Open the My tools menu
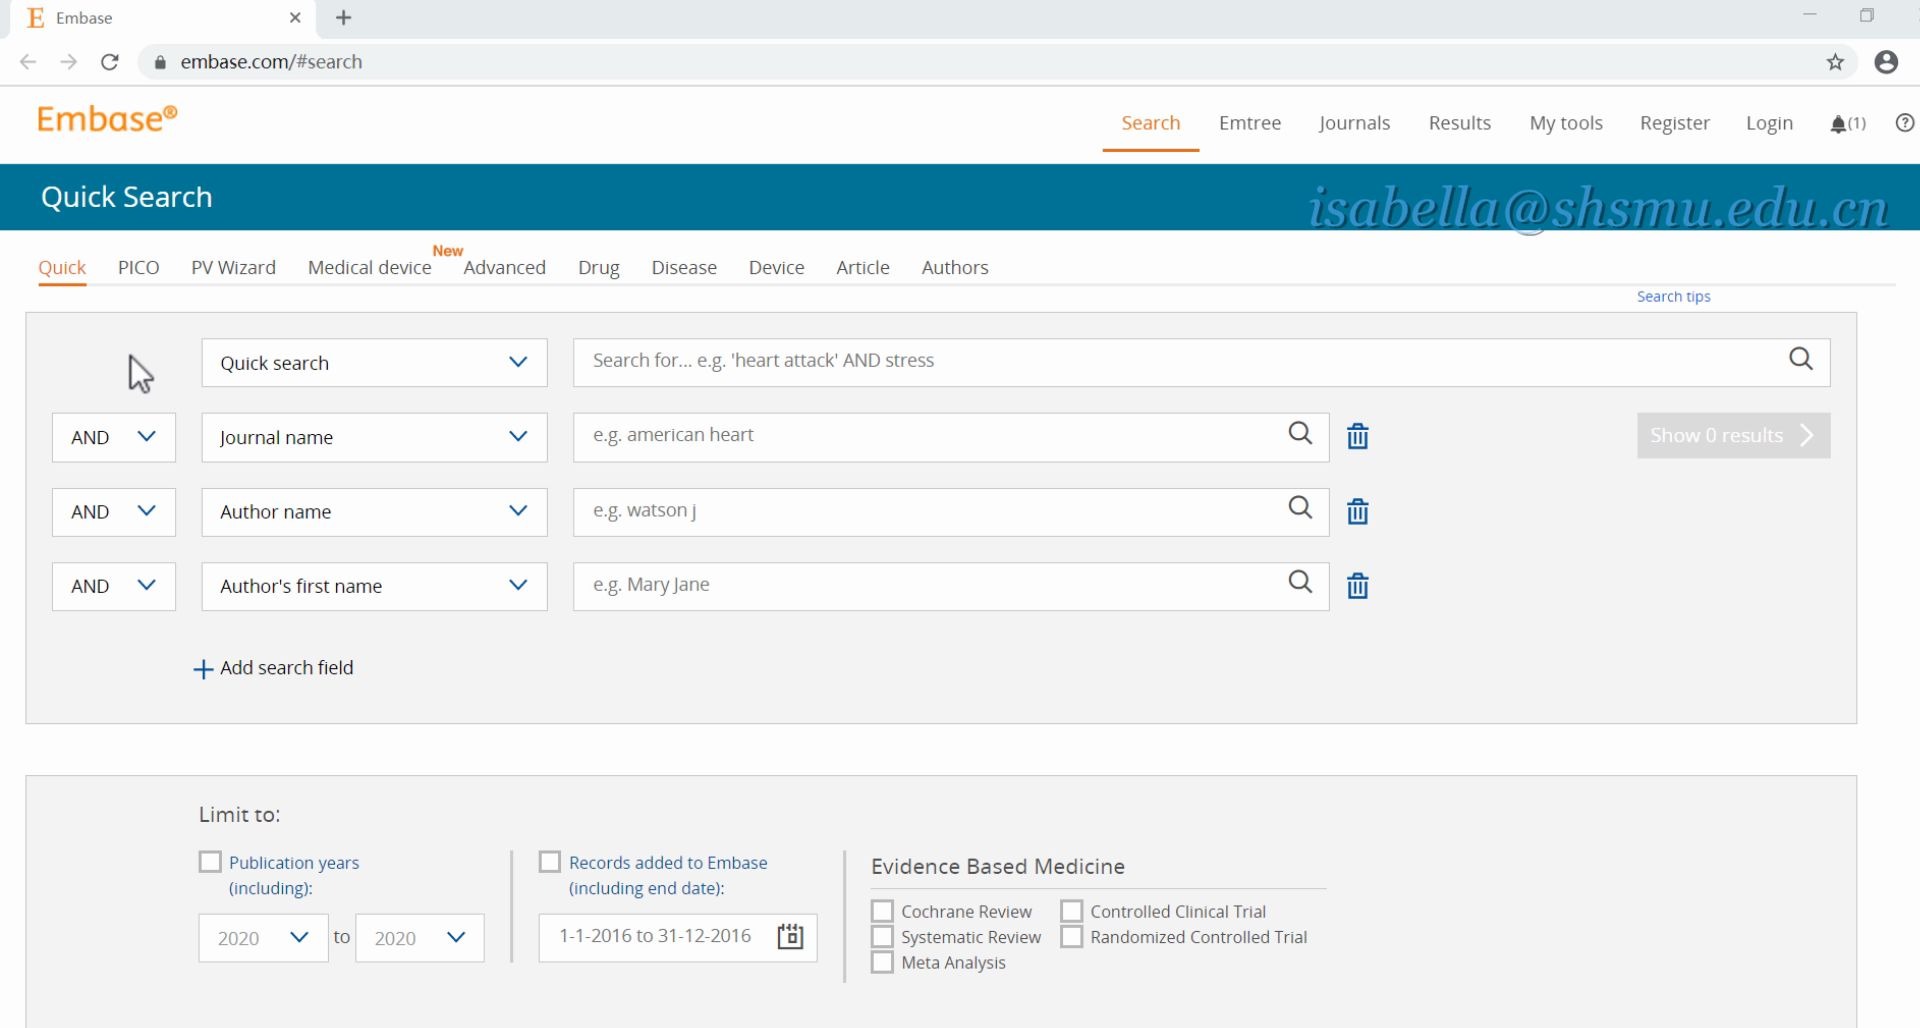1920x1028 pixels. click(1566, 123)
